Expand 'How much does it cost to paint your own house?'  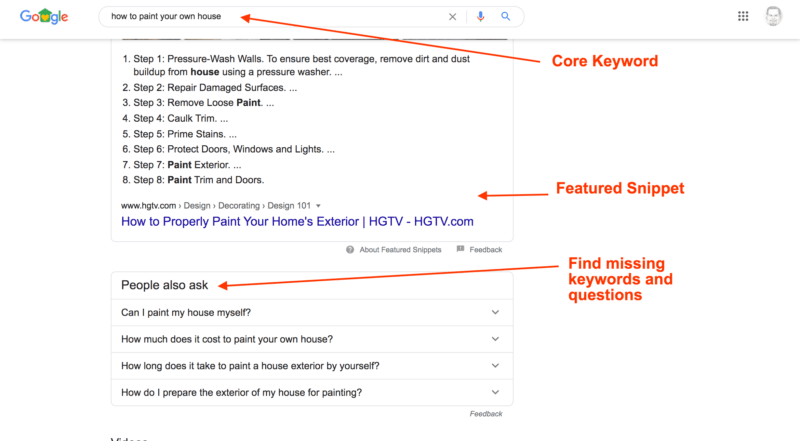[312, 339]
